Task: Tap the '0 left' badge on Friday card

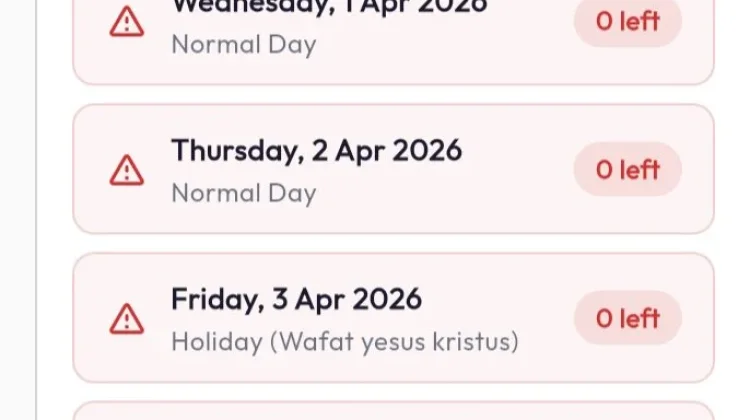Action: tap(628, 318)
